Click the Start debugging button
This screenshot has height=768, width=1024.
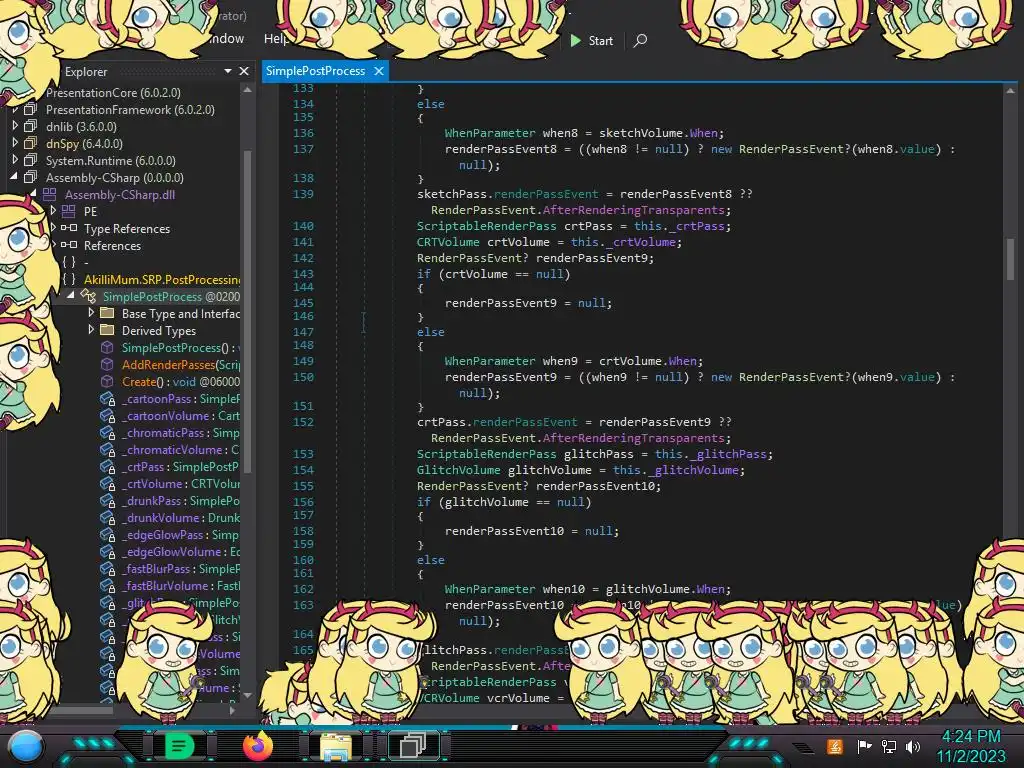pos(592,40)
